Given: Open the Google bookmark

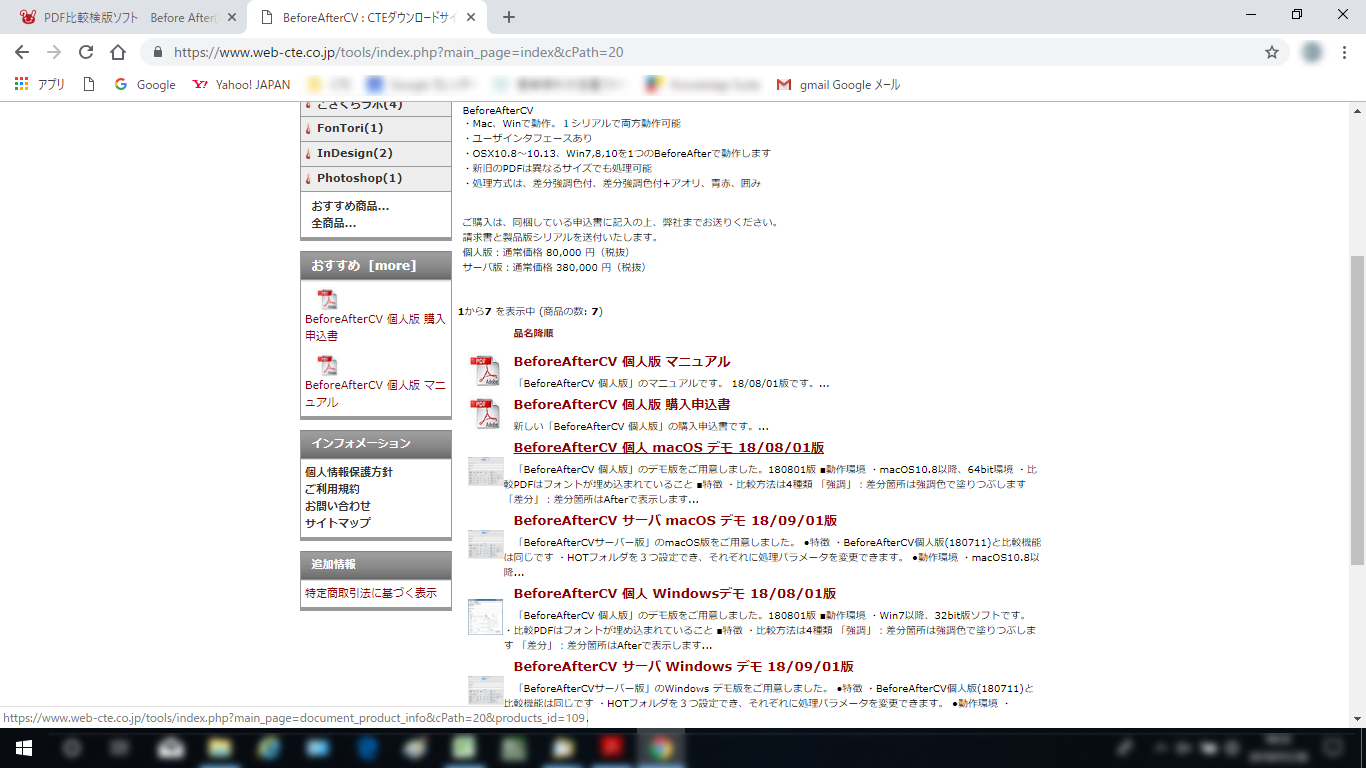Looking at the screenshot, I should point(145,85).
